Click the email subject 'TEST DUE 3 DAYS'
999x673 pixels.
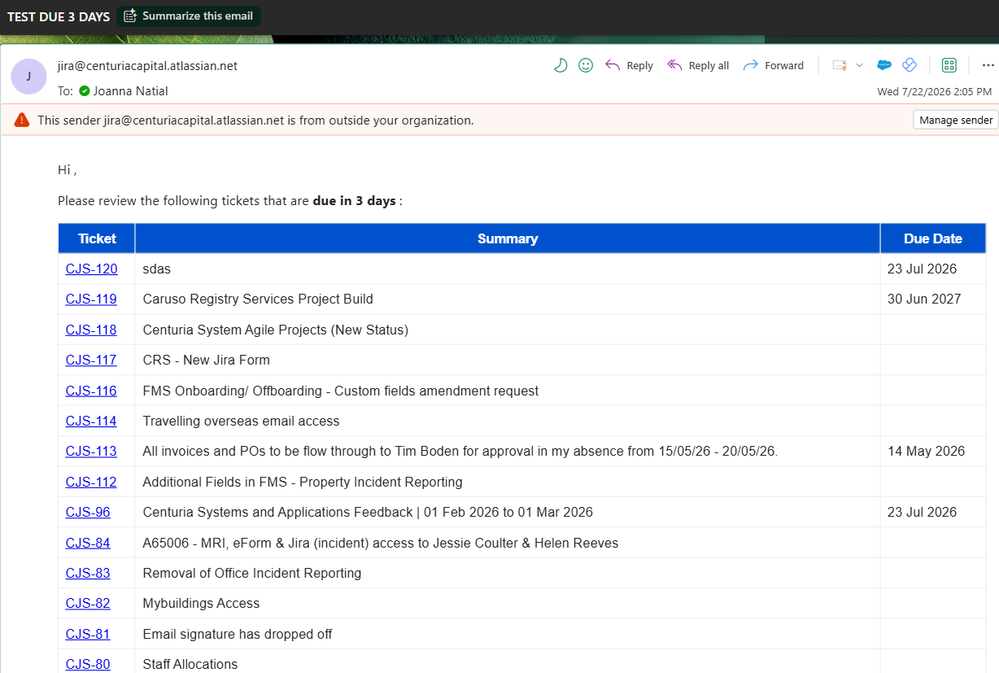point(59,17)
